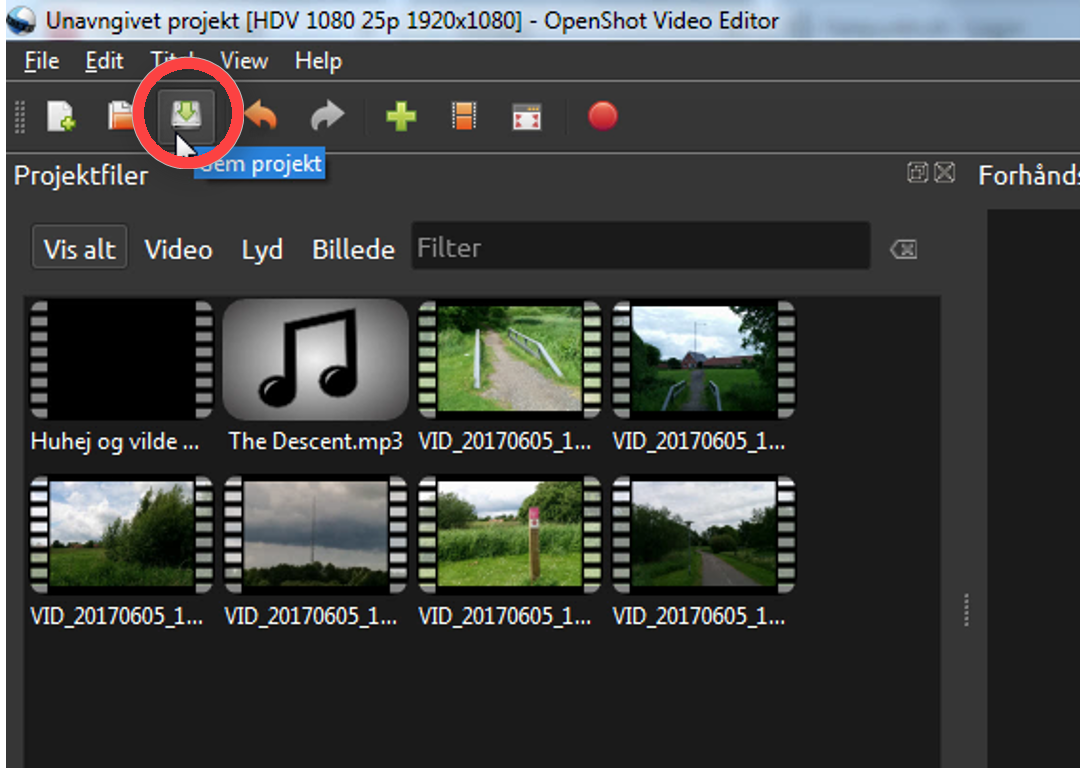This screenshot has width=1080, height=768.
Task: Float the Projektfiler panel
Action: tap(917, 172)
